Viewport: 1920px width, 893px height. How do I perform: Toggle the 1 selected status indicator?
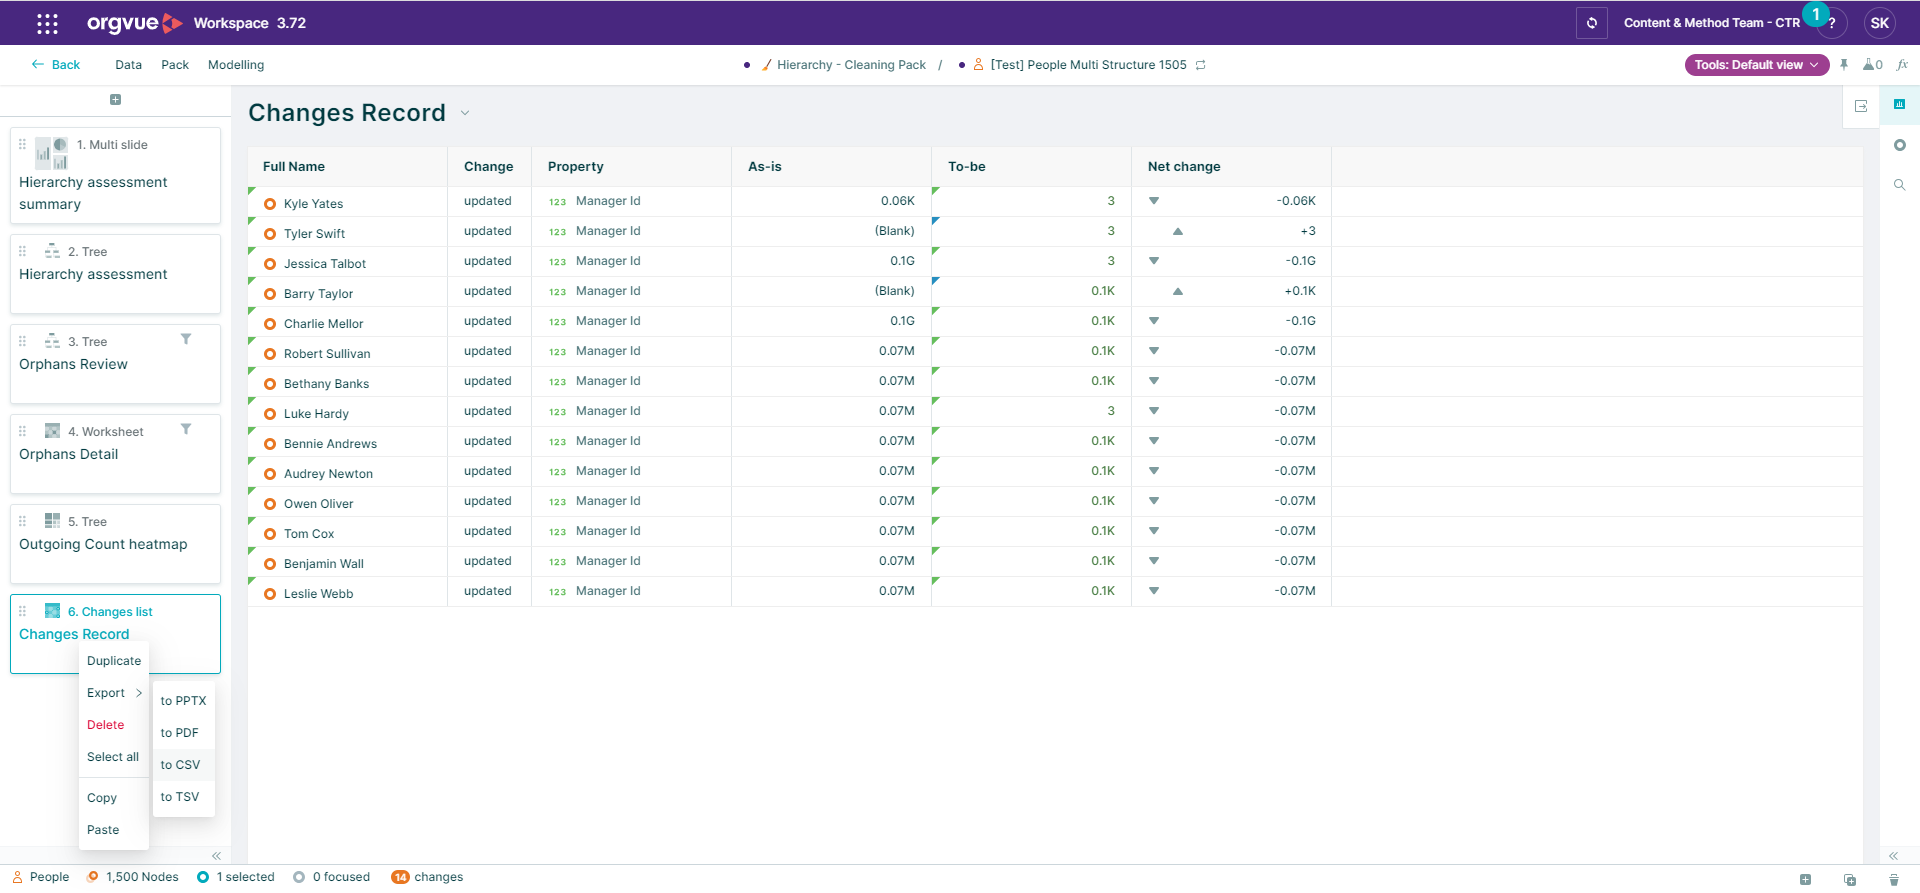236,877
